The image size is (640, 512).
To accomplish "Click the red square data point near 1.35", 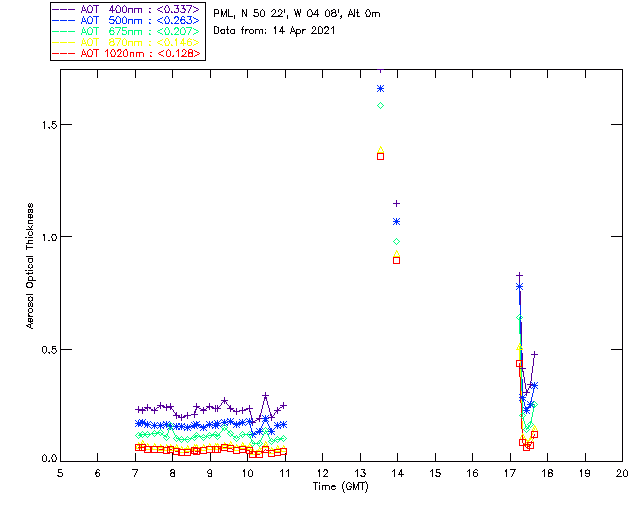I will (380, 156).
